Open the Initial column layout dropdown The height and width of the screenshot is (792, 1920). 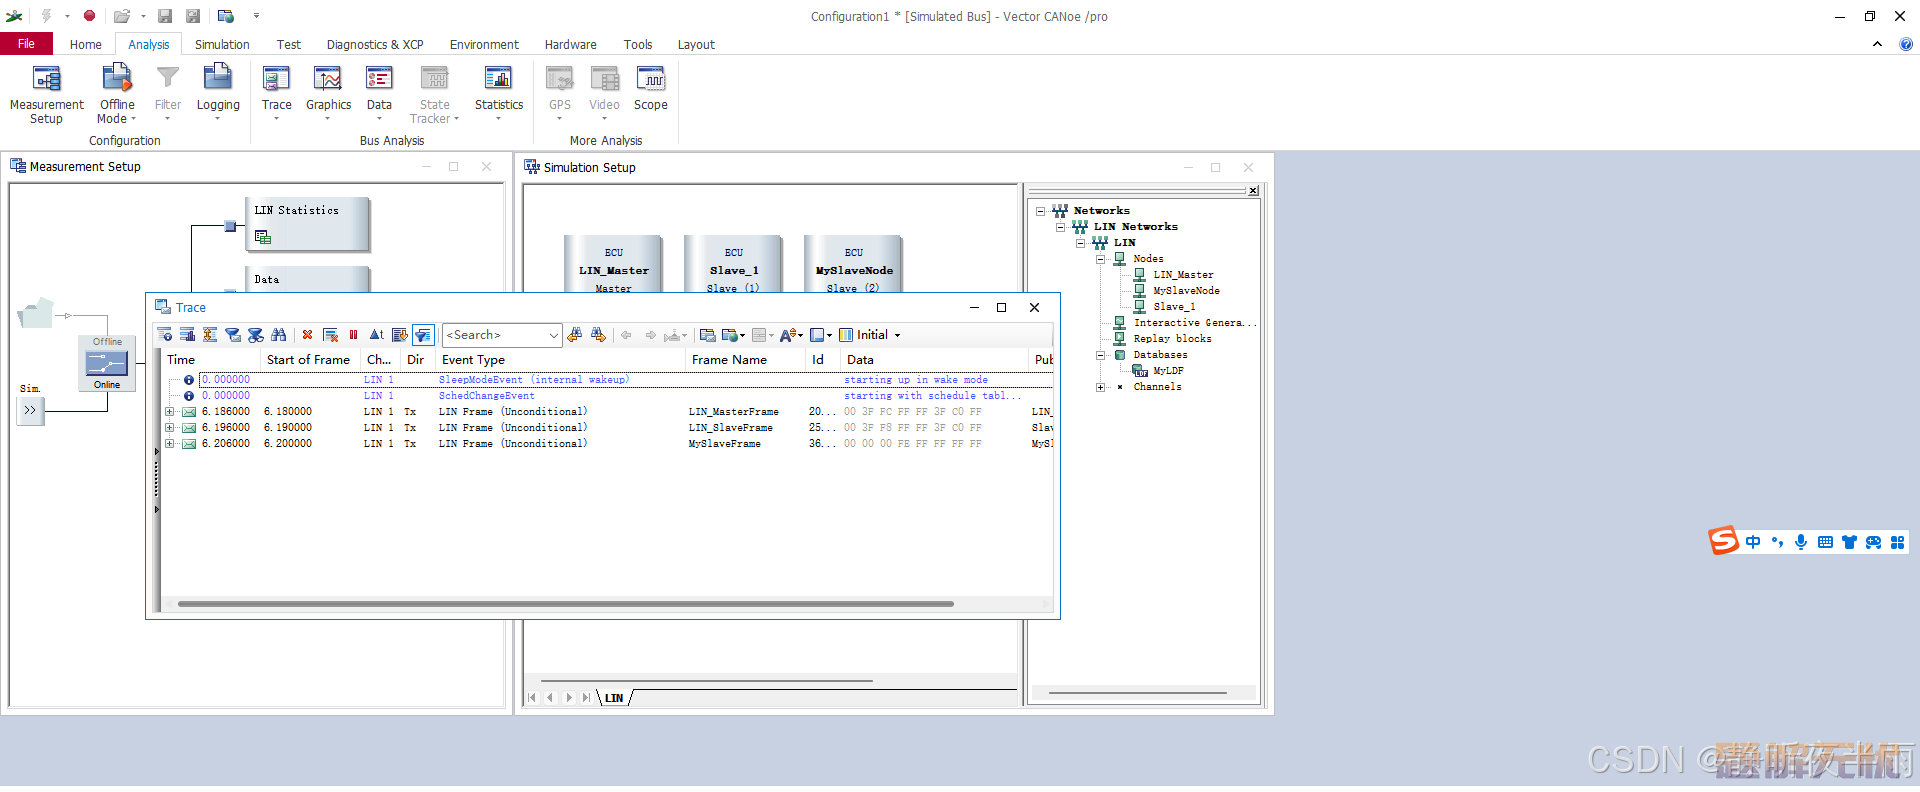pos(870,335)
